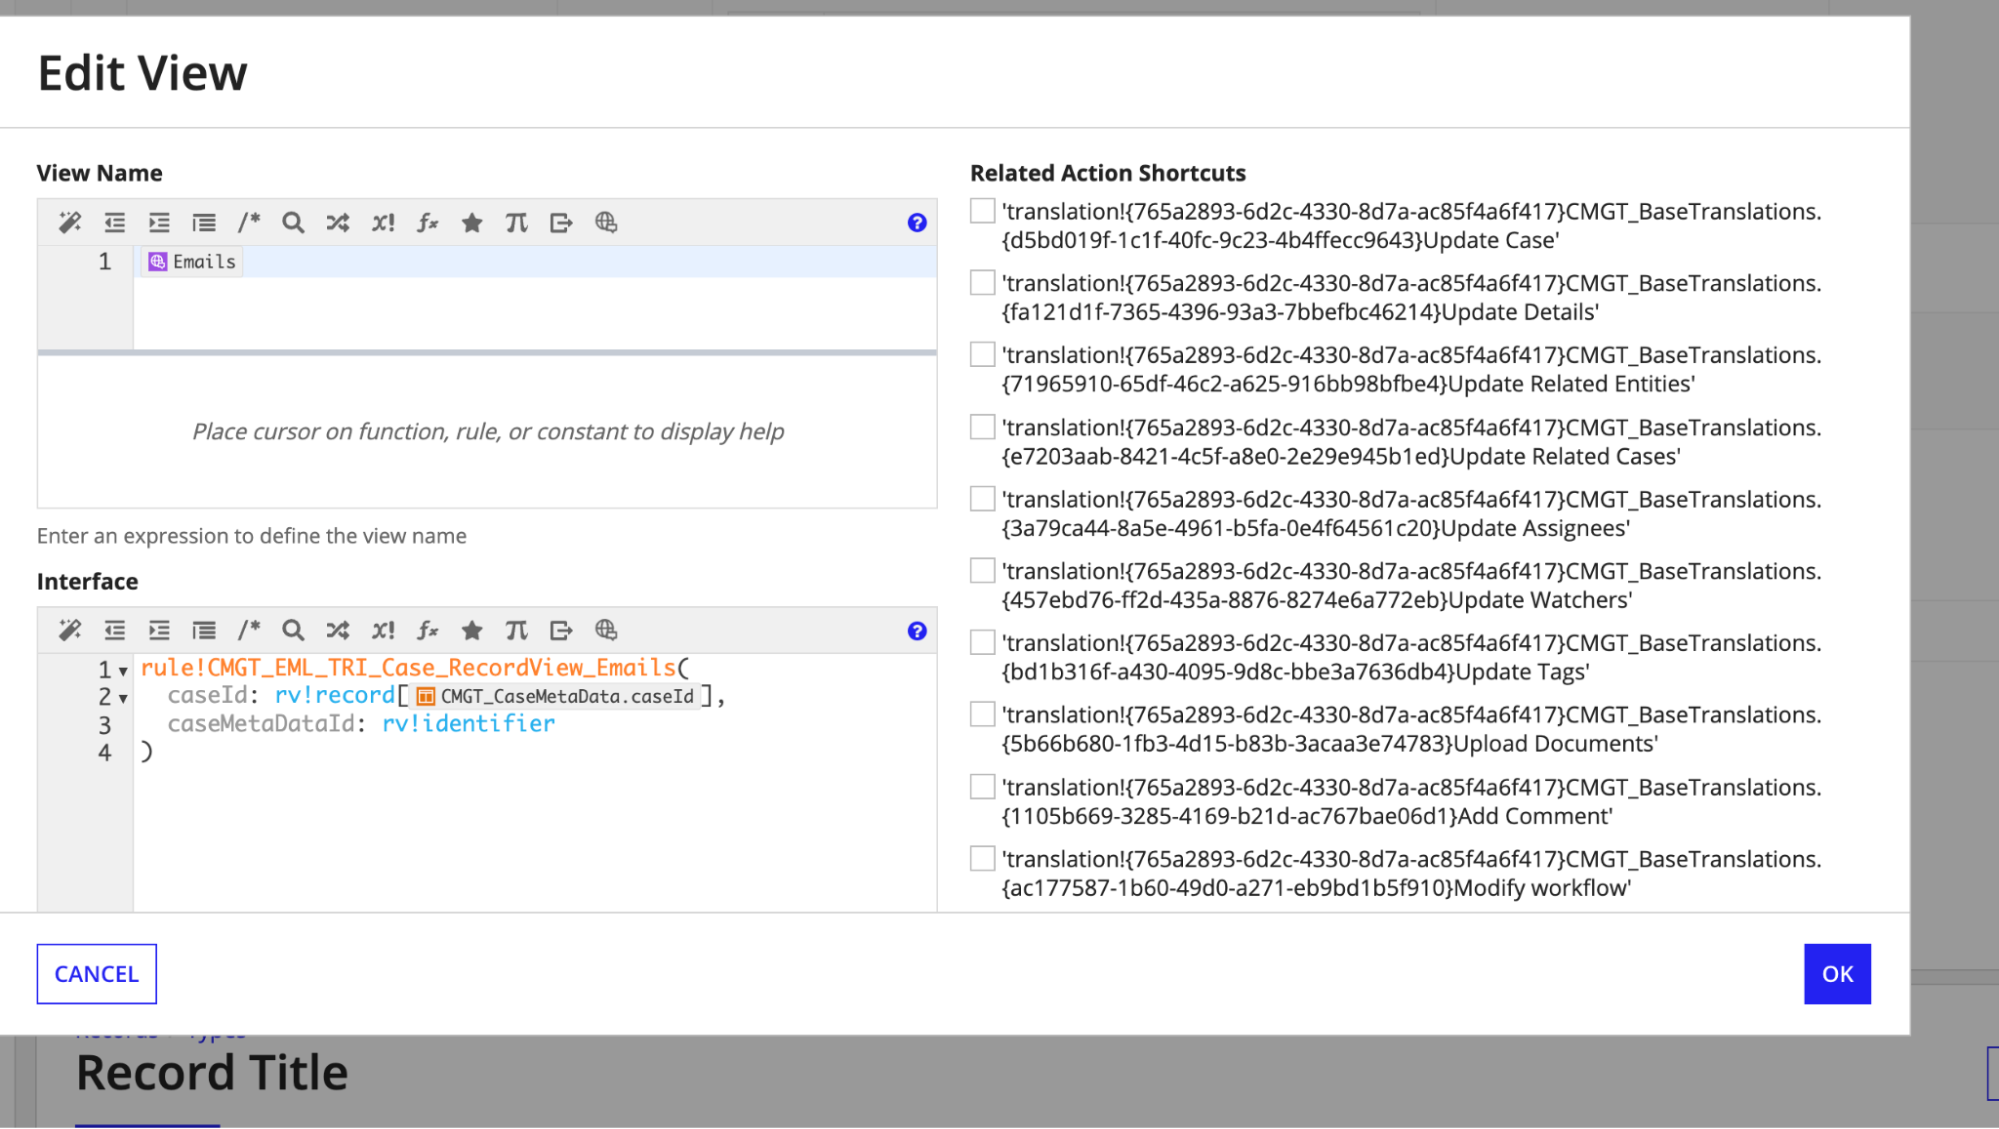
Task: Click the x! icon in Interface toolbar
Action: pyautogui.click(x=383, y=630)
